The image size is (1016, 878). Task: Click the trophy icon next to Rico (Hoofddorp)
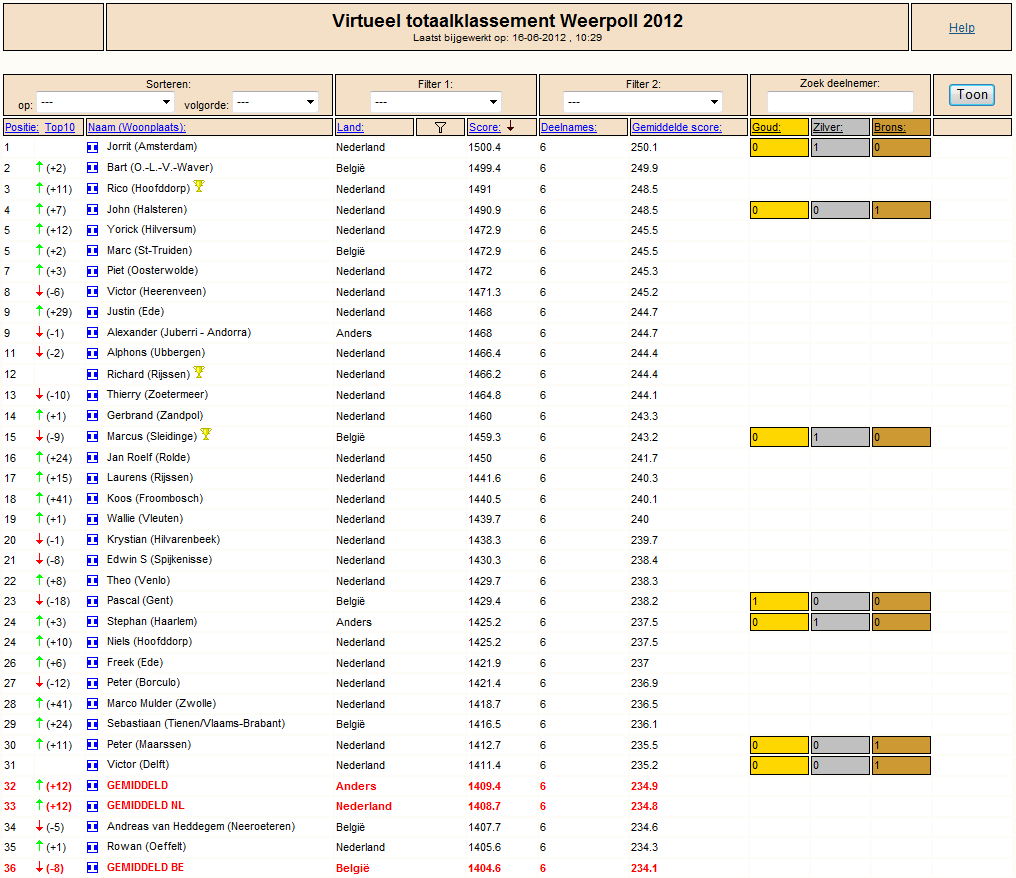click(199, 187)
